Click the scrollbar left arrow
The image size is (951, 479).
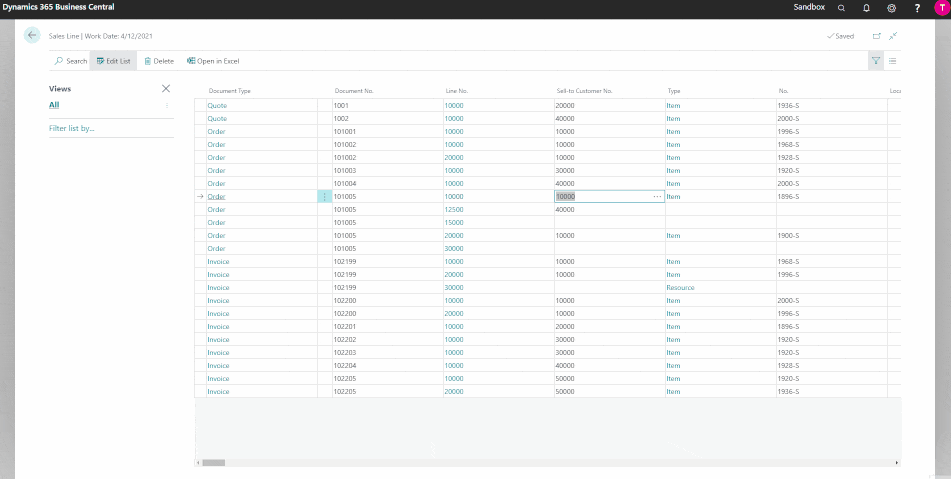[198, 463]
